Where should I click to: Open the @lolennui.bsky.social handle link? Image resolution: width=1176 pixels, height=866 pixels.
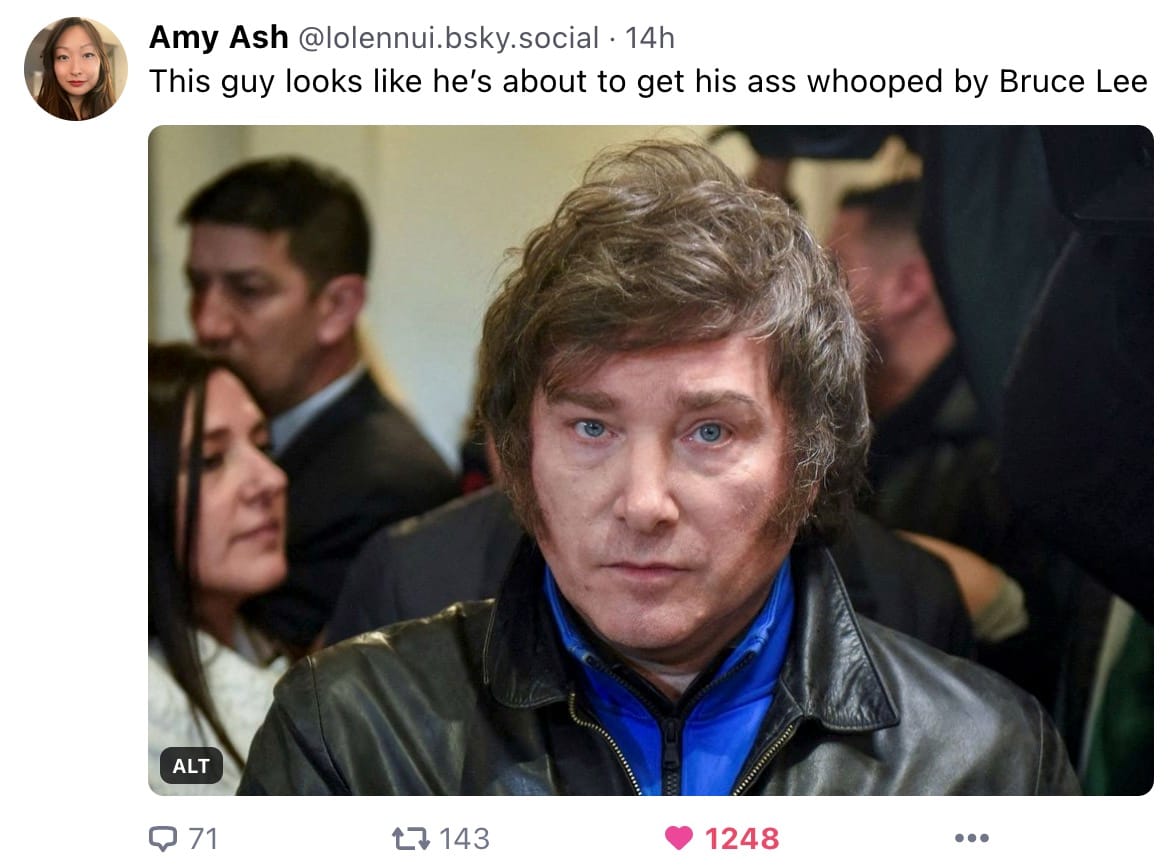point(448,38)
